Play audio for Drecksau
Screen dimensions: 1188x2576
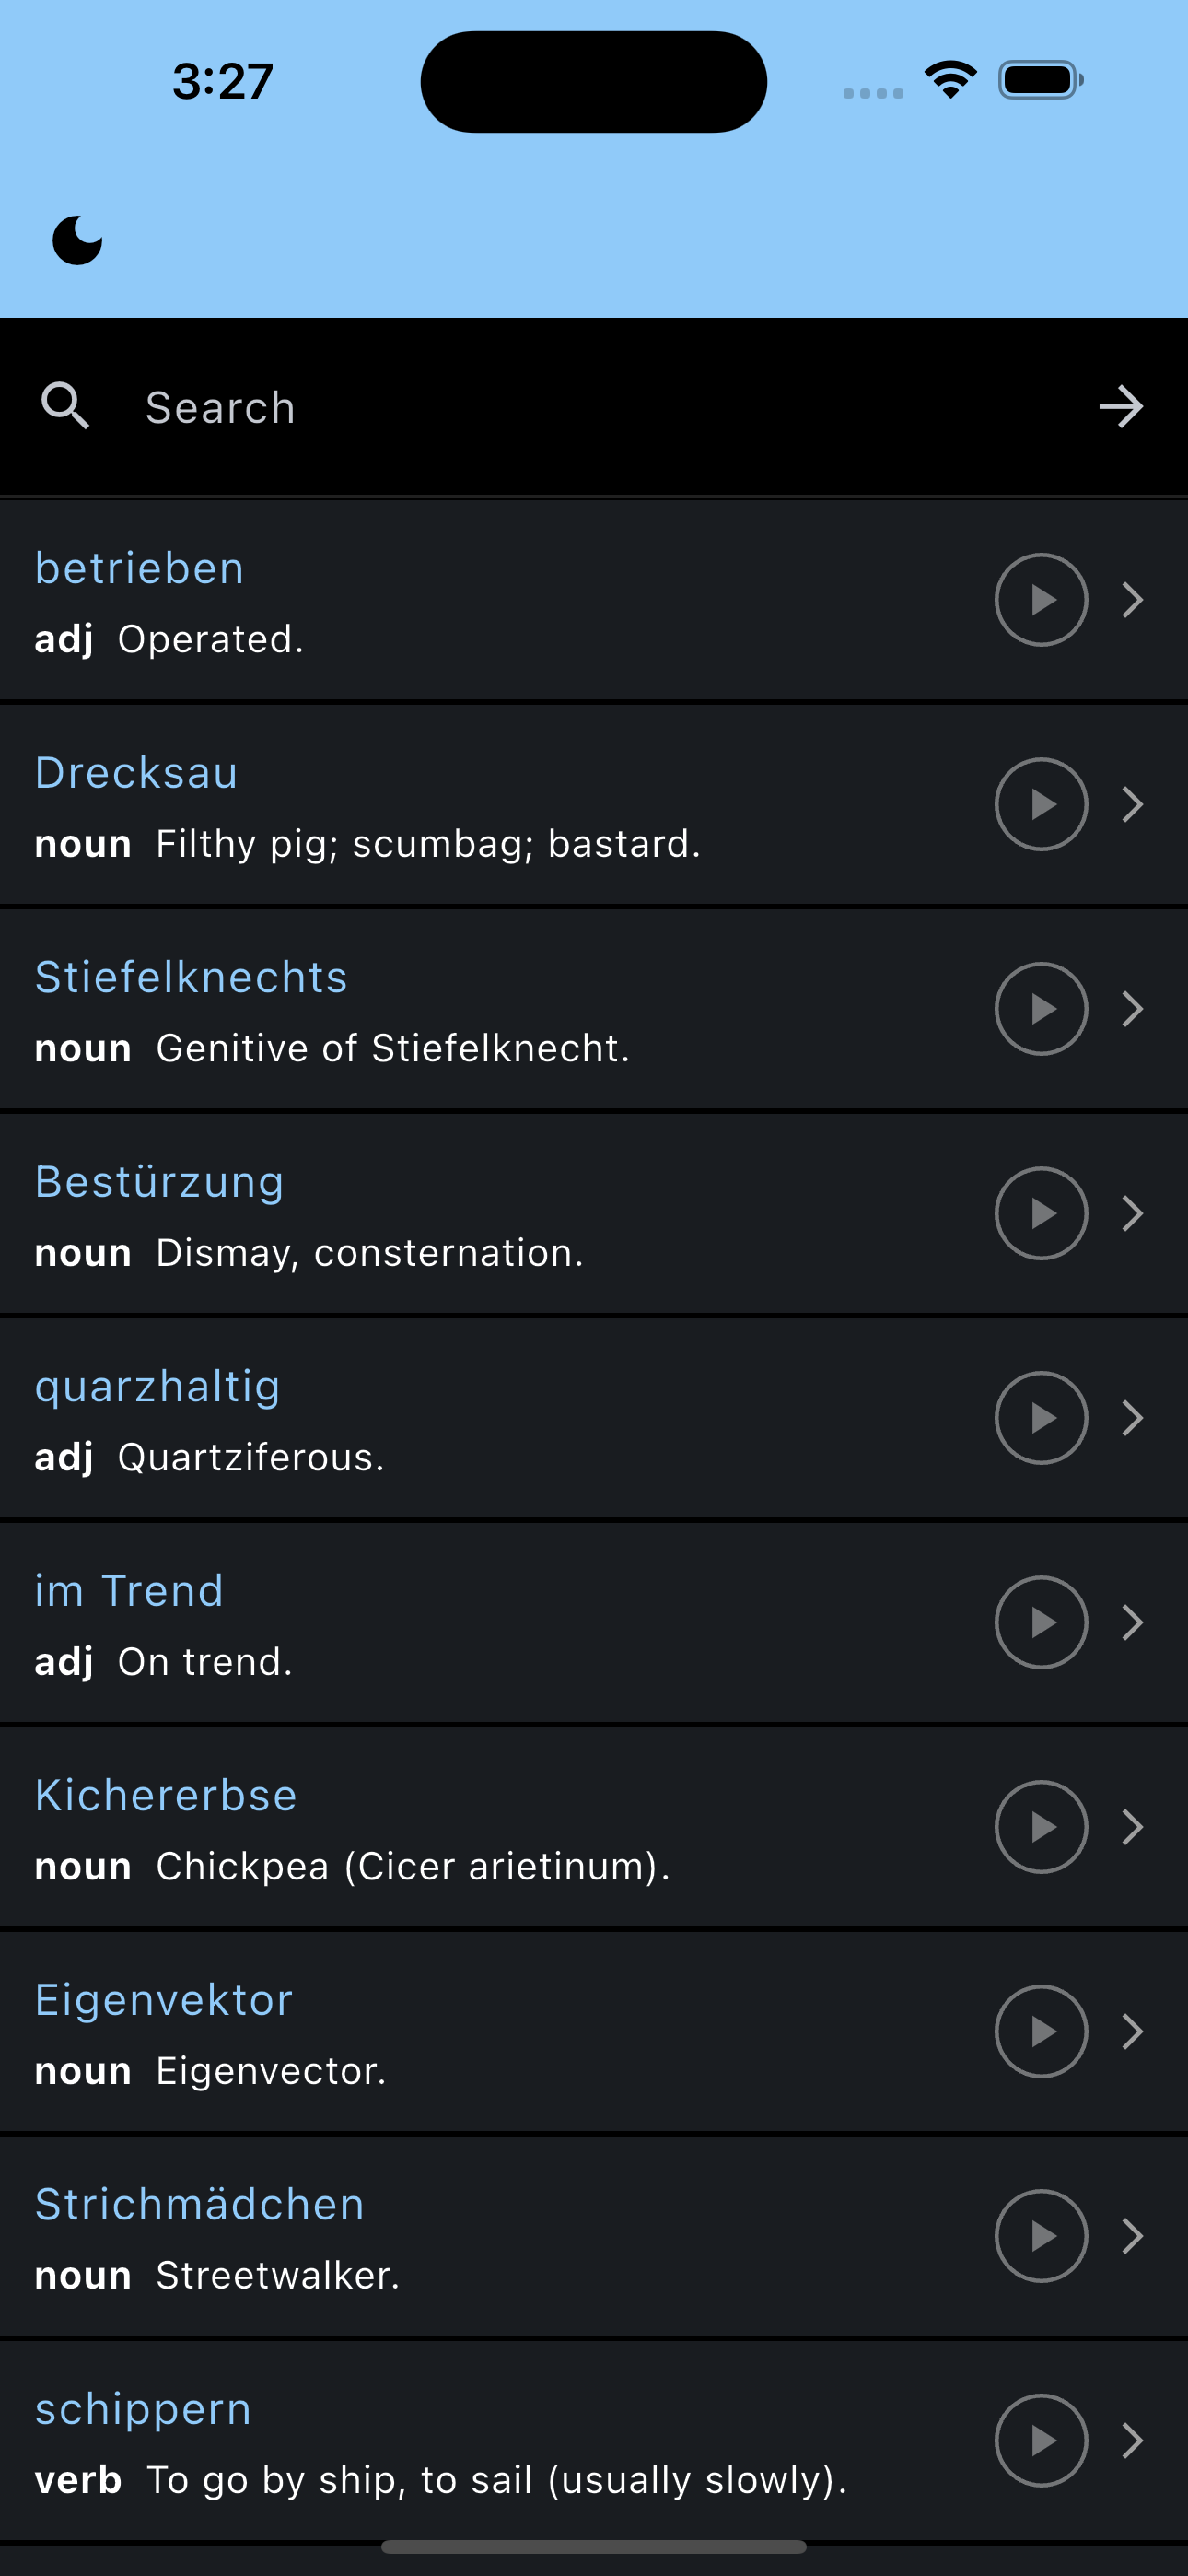point(1041,804)
